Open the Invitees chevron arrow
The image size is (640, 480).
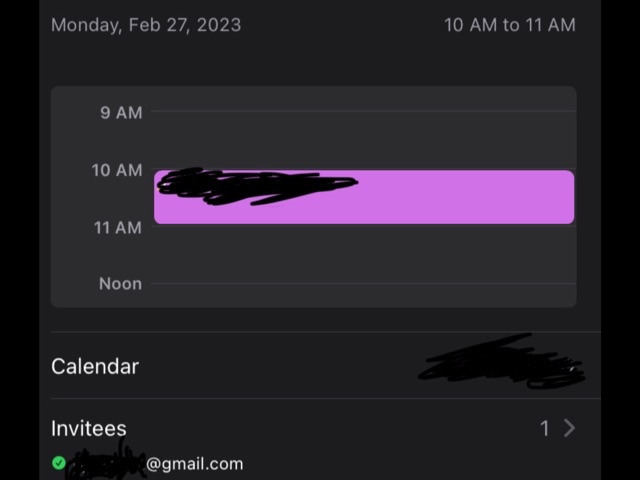pyautogui.click(x=569, y=428)
